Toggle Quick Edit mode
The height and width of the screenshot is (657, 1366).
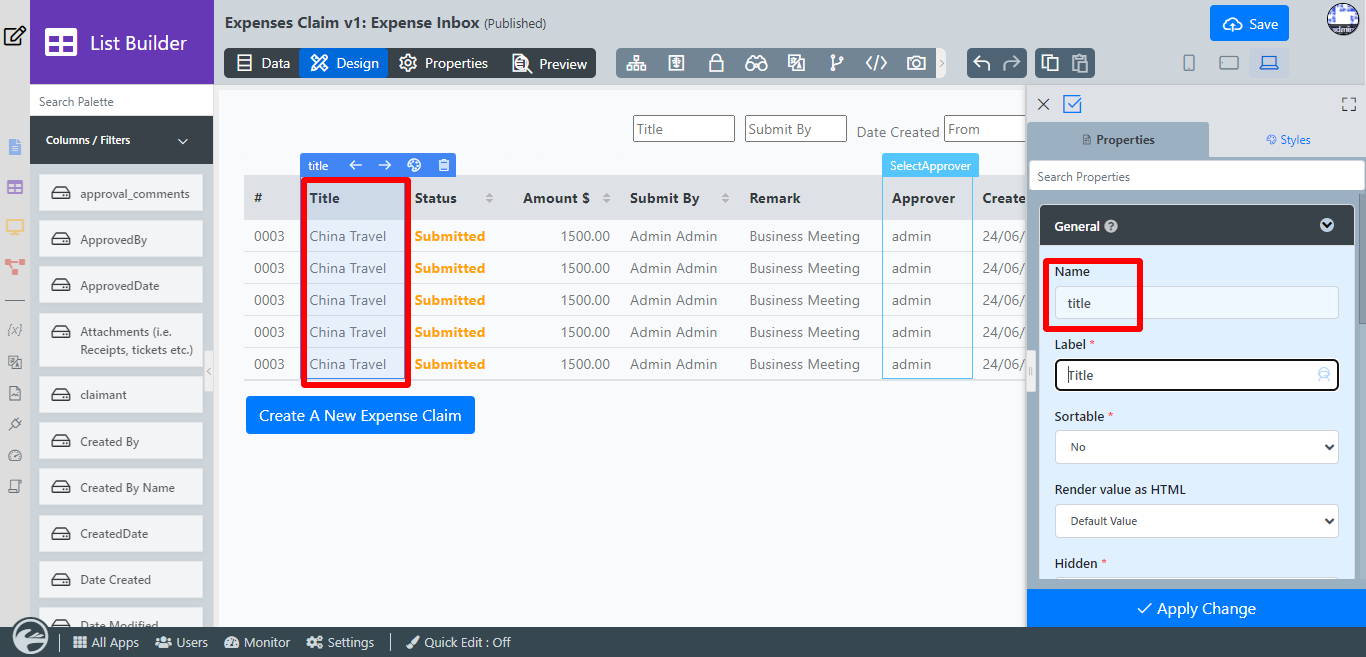tap(458, 642)
